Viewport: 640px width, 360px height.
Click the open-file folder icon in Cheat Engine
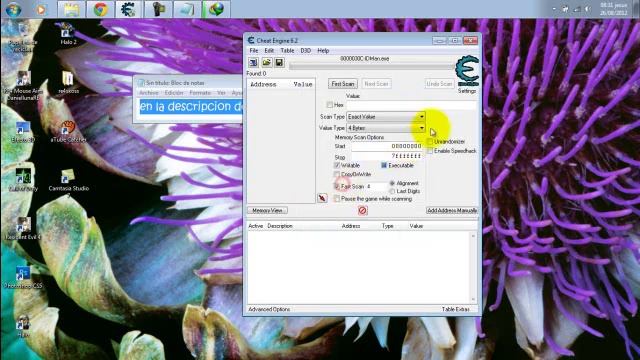tap(267, 62)
